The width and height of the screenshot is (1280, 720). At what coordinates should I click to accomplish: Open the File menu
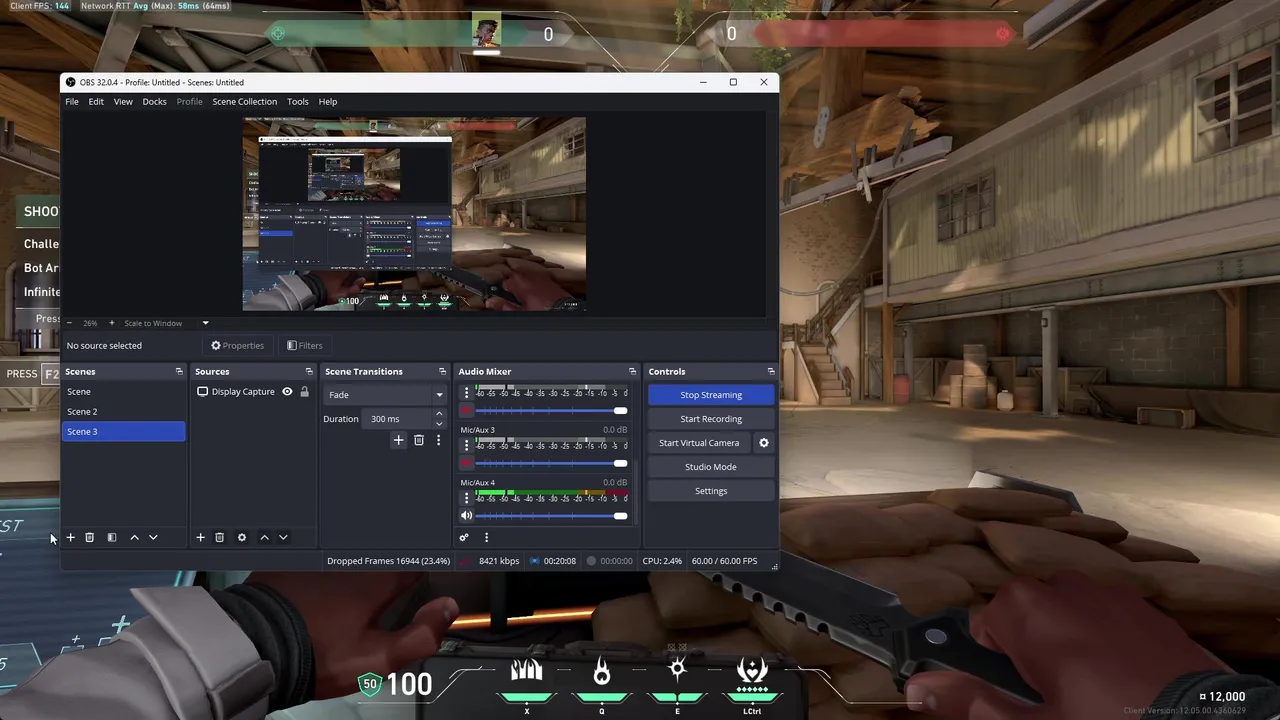click(x=72, y=101)
